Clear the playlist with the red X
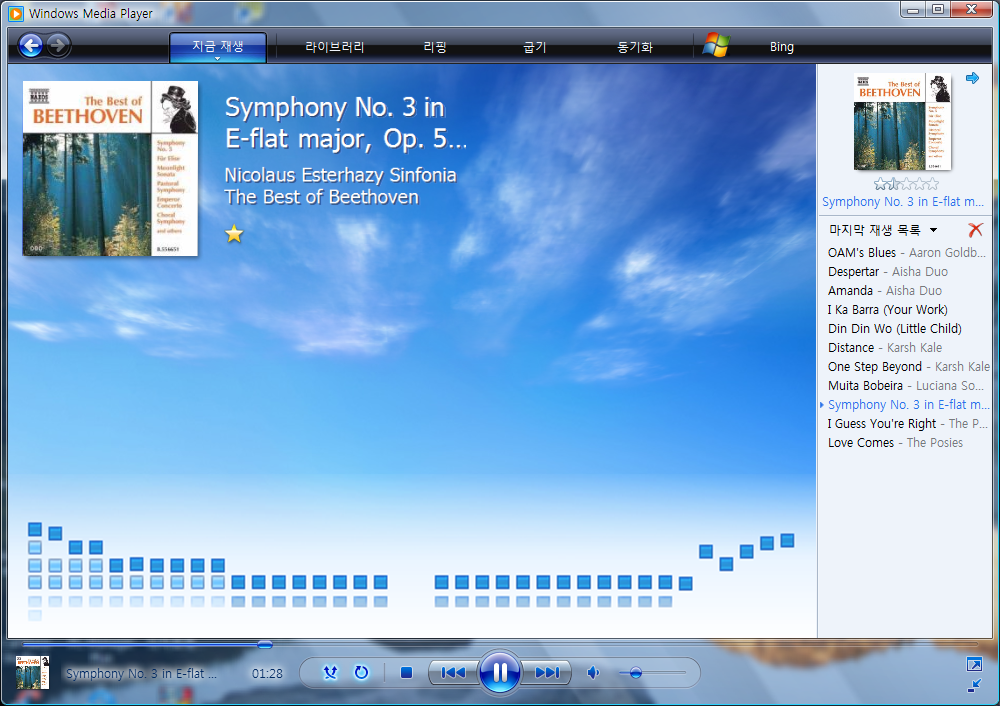This screenshot has height=706, width=1000. coord(975,229)
